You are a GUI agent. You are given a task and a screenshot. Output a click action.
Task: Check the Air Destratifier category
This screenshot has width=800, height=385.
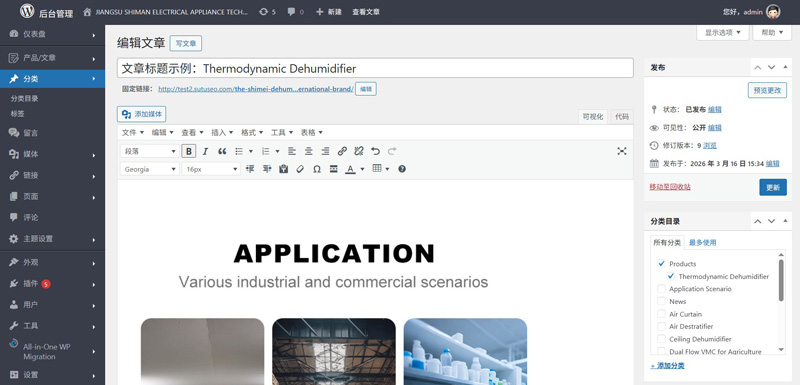coord(662,326)
